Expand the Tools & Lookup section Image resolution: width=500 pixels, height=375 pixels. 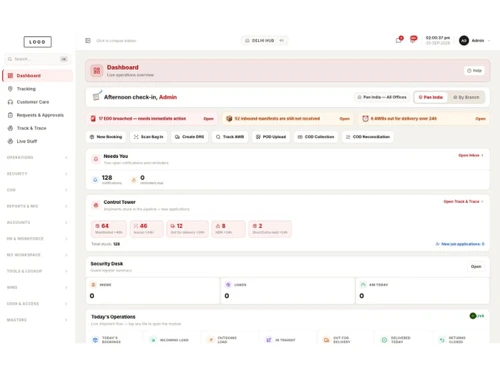(x=37, y=271)
